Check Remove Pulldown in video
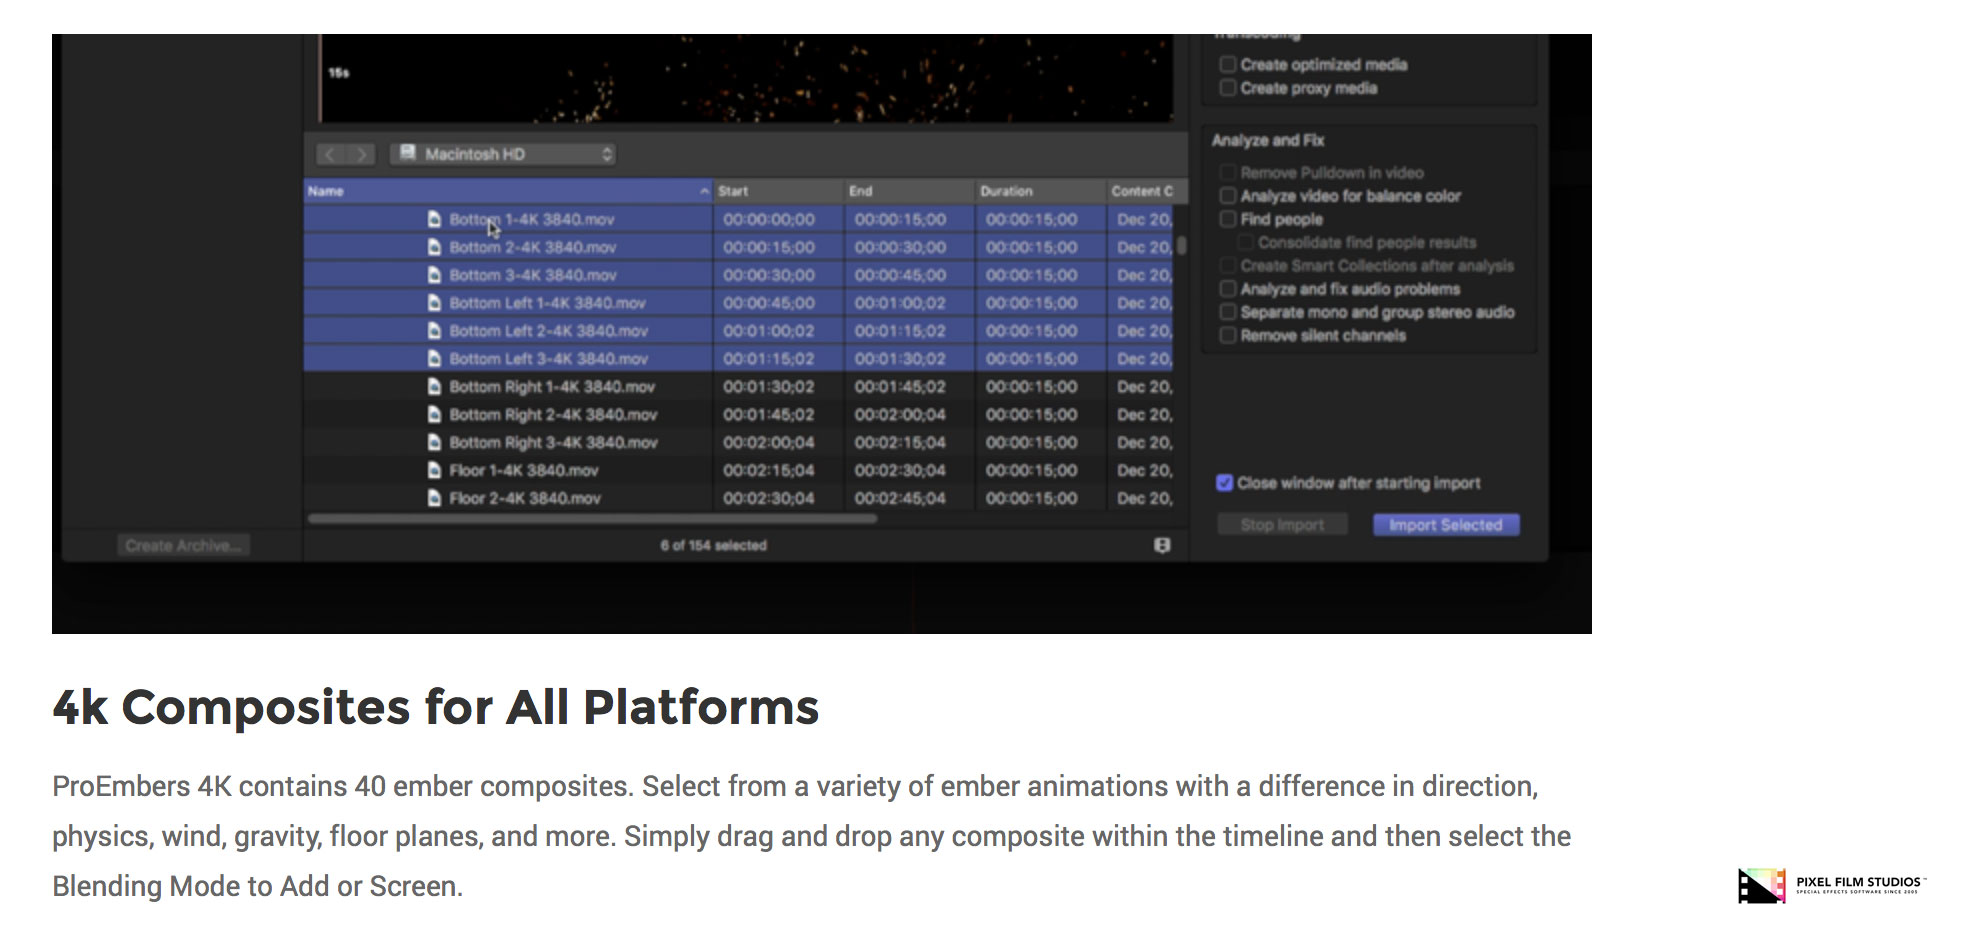Image resolution: width=1964 pixels, height=946 pixels. pyautogui.click(x=1228, y=173)
